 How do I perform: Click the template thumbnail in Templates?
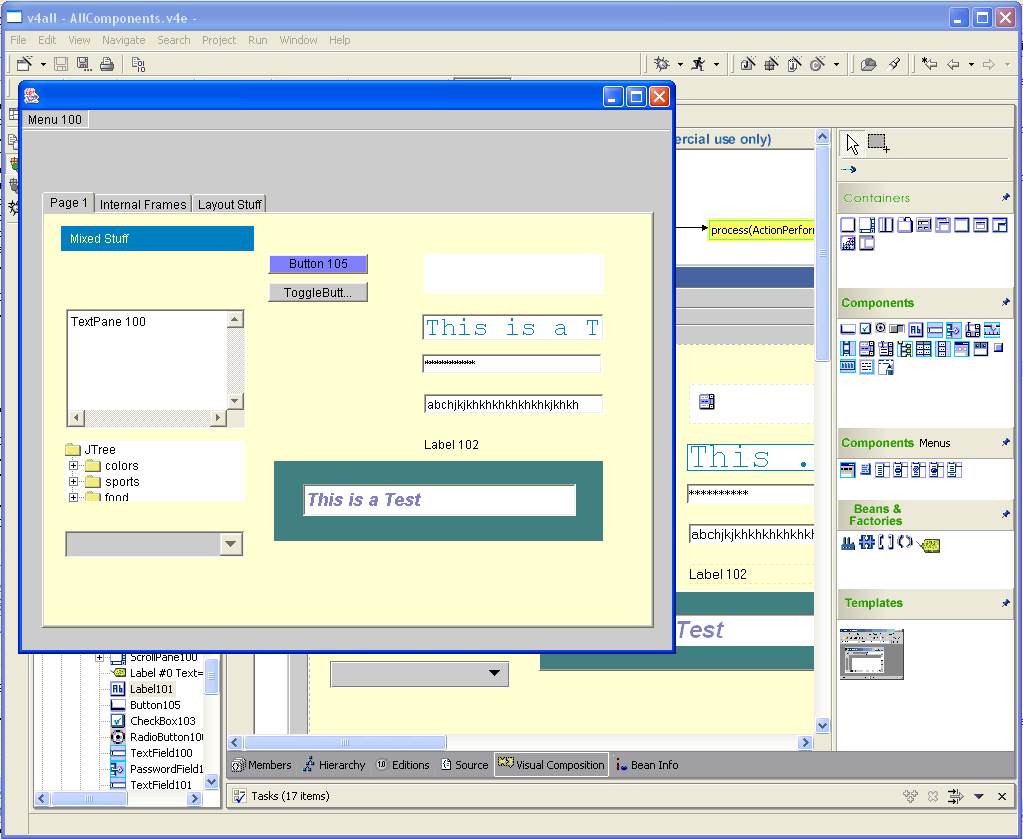[x=871, y=654]
